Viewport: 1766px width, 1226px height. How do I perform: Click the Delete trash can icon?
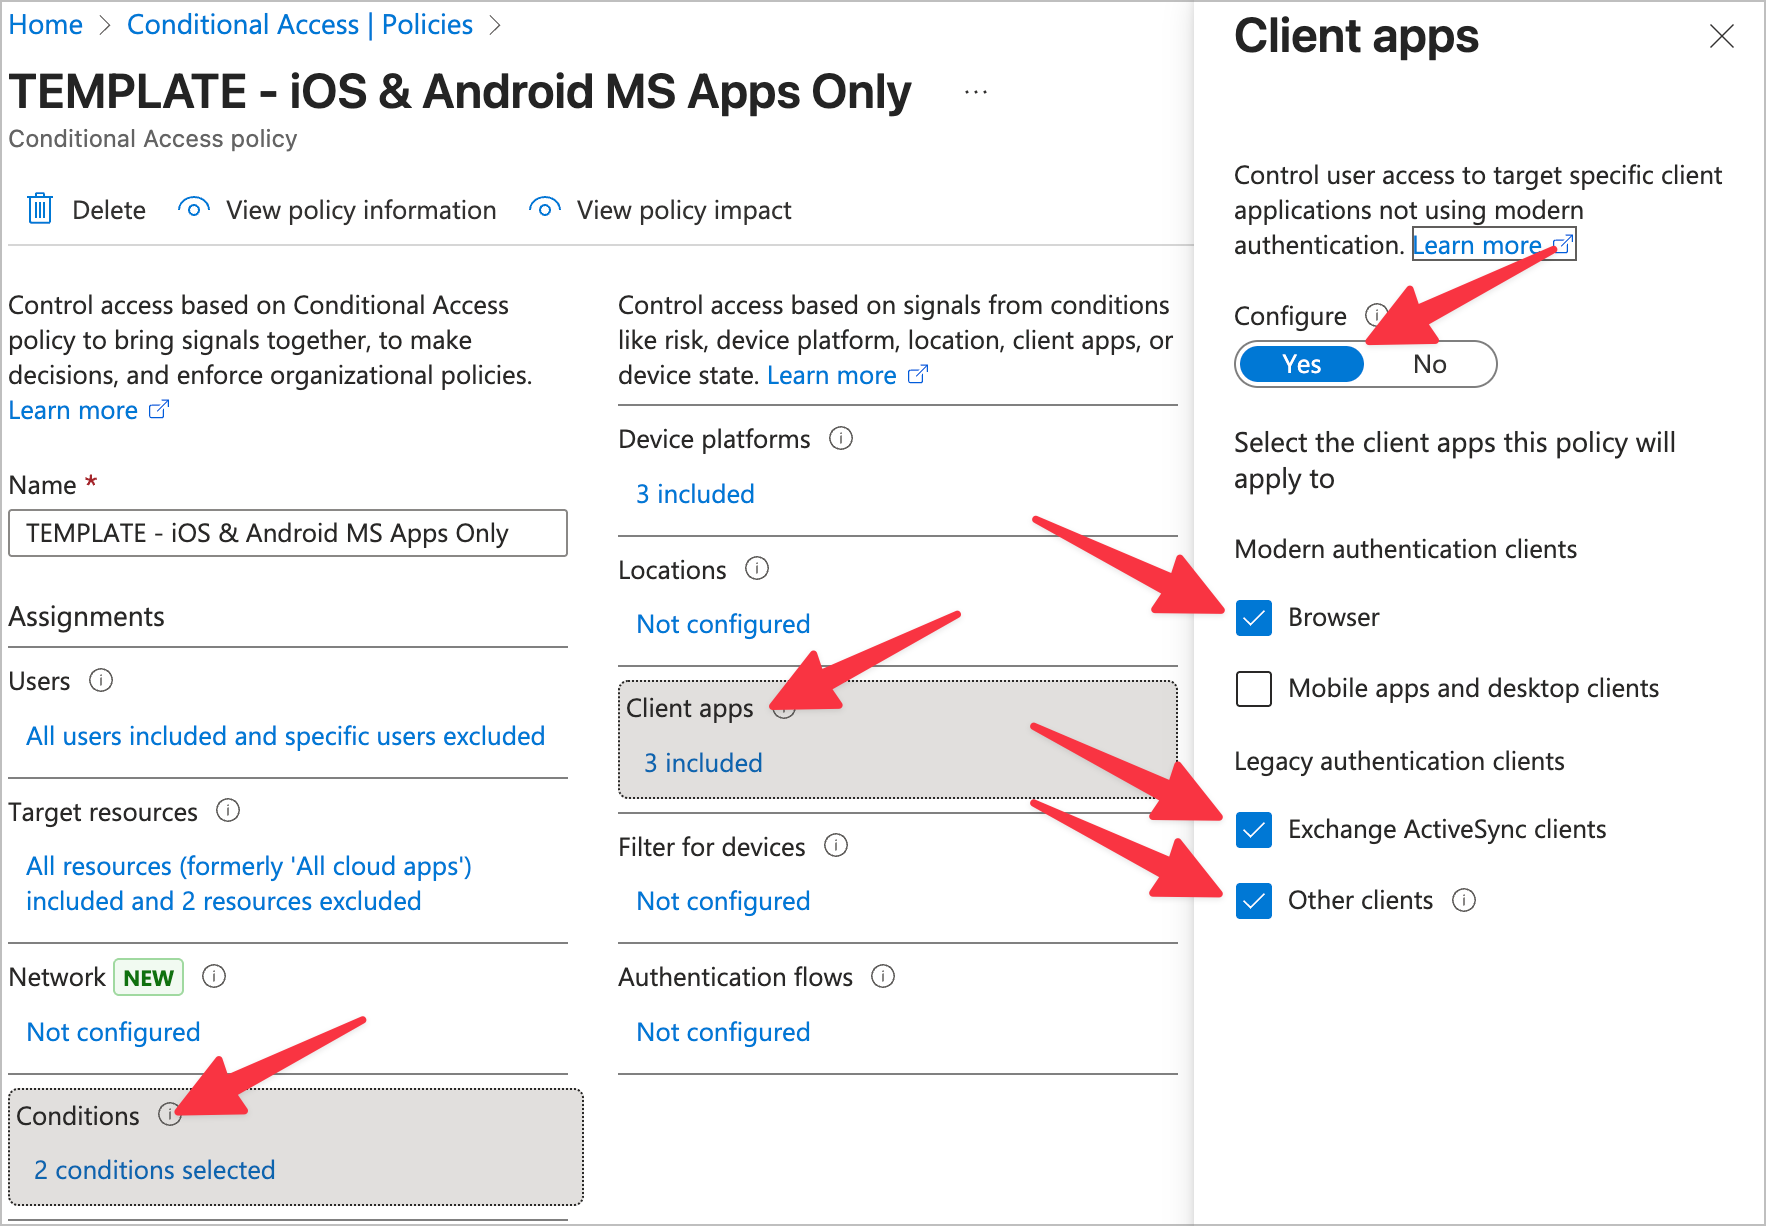pyautogui.click(x=40, y=209)
